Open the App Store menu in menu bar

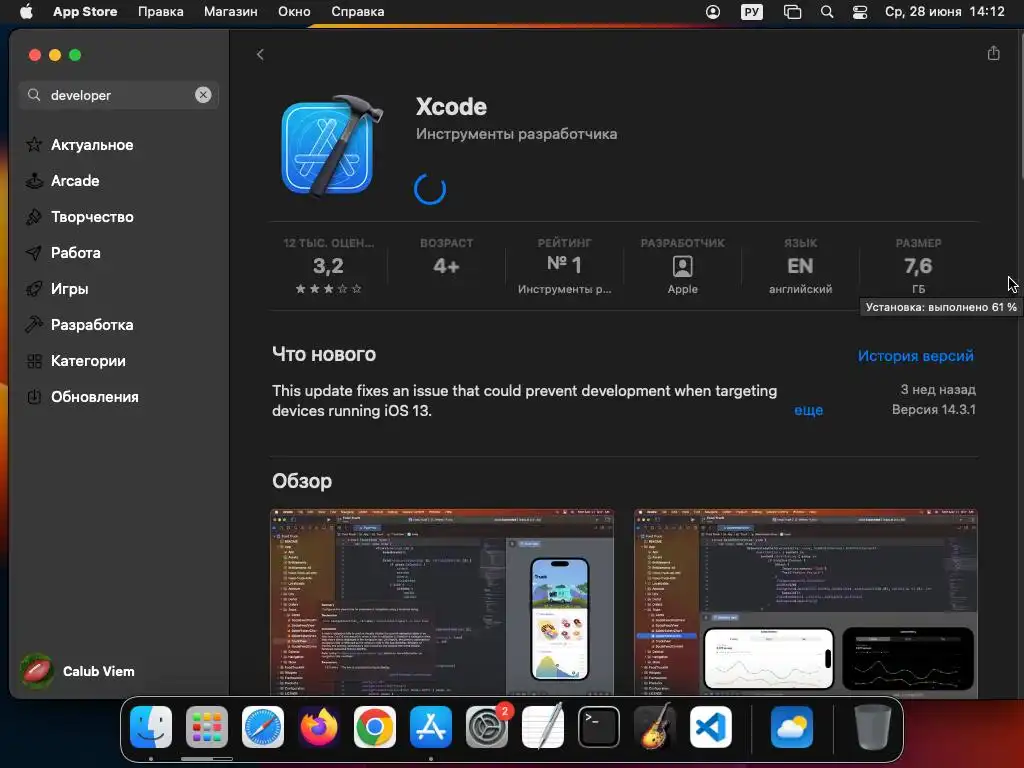85,12
